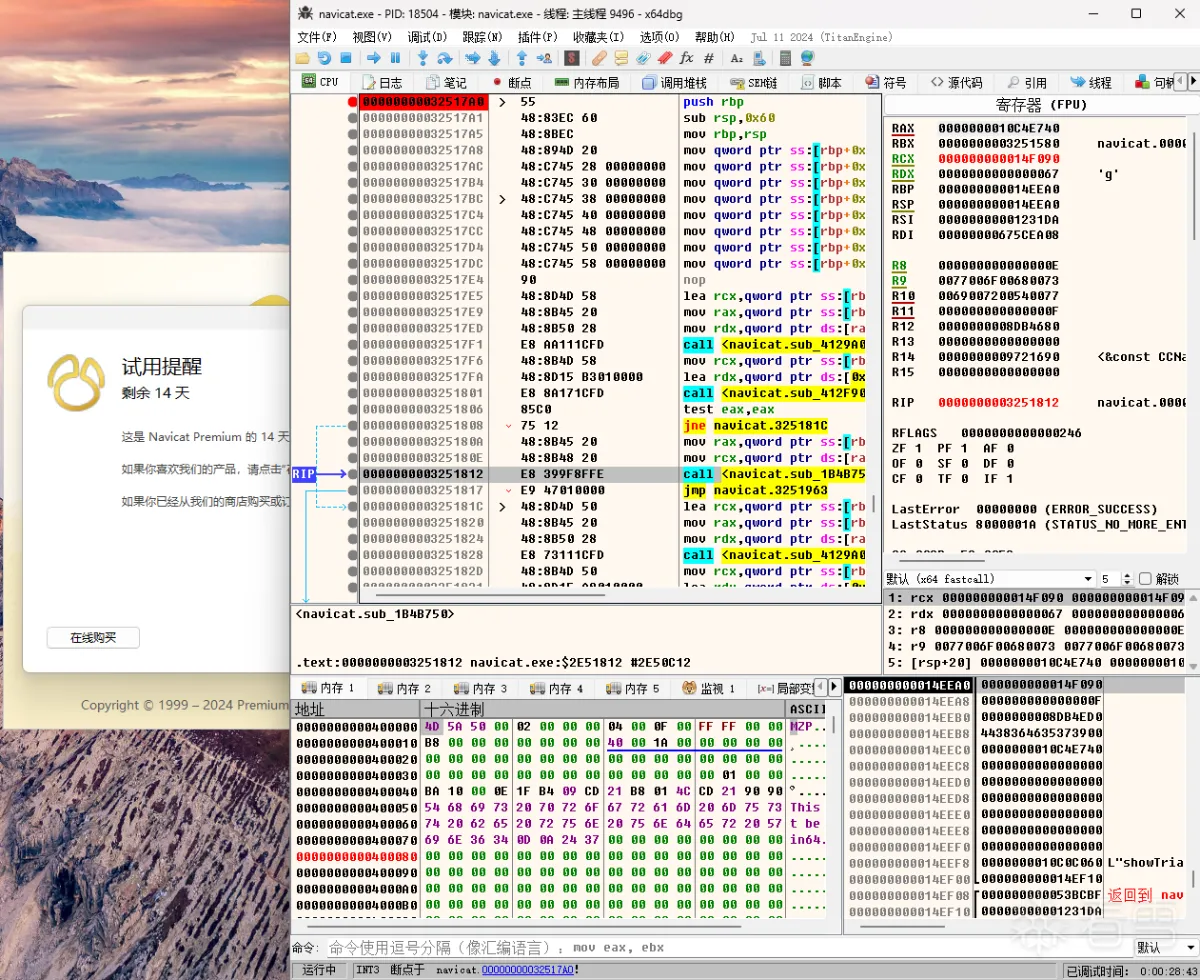Click the restart debugging toolbar icon

pos(325,59)
